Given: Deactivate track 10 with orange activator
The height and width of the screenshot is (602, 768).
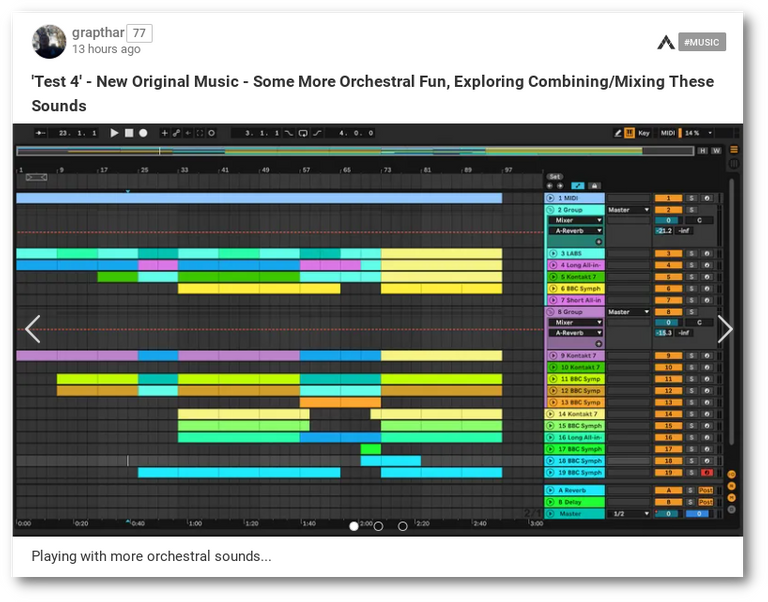Looking at the screenshot, I should pyautogui.click(x=668, y=367).
